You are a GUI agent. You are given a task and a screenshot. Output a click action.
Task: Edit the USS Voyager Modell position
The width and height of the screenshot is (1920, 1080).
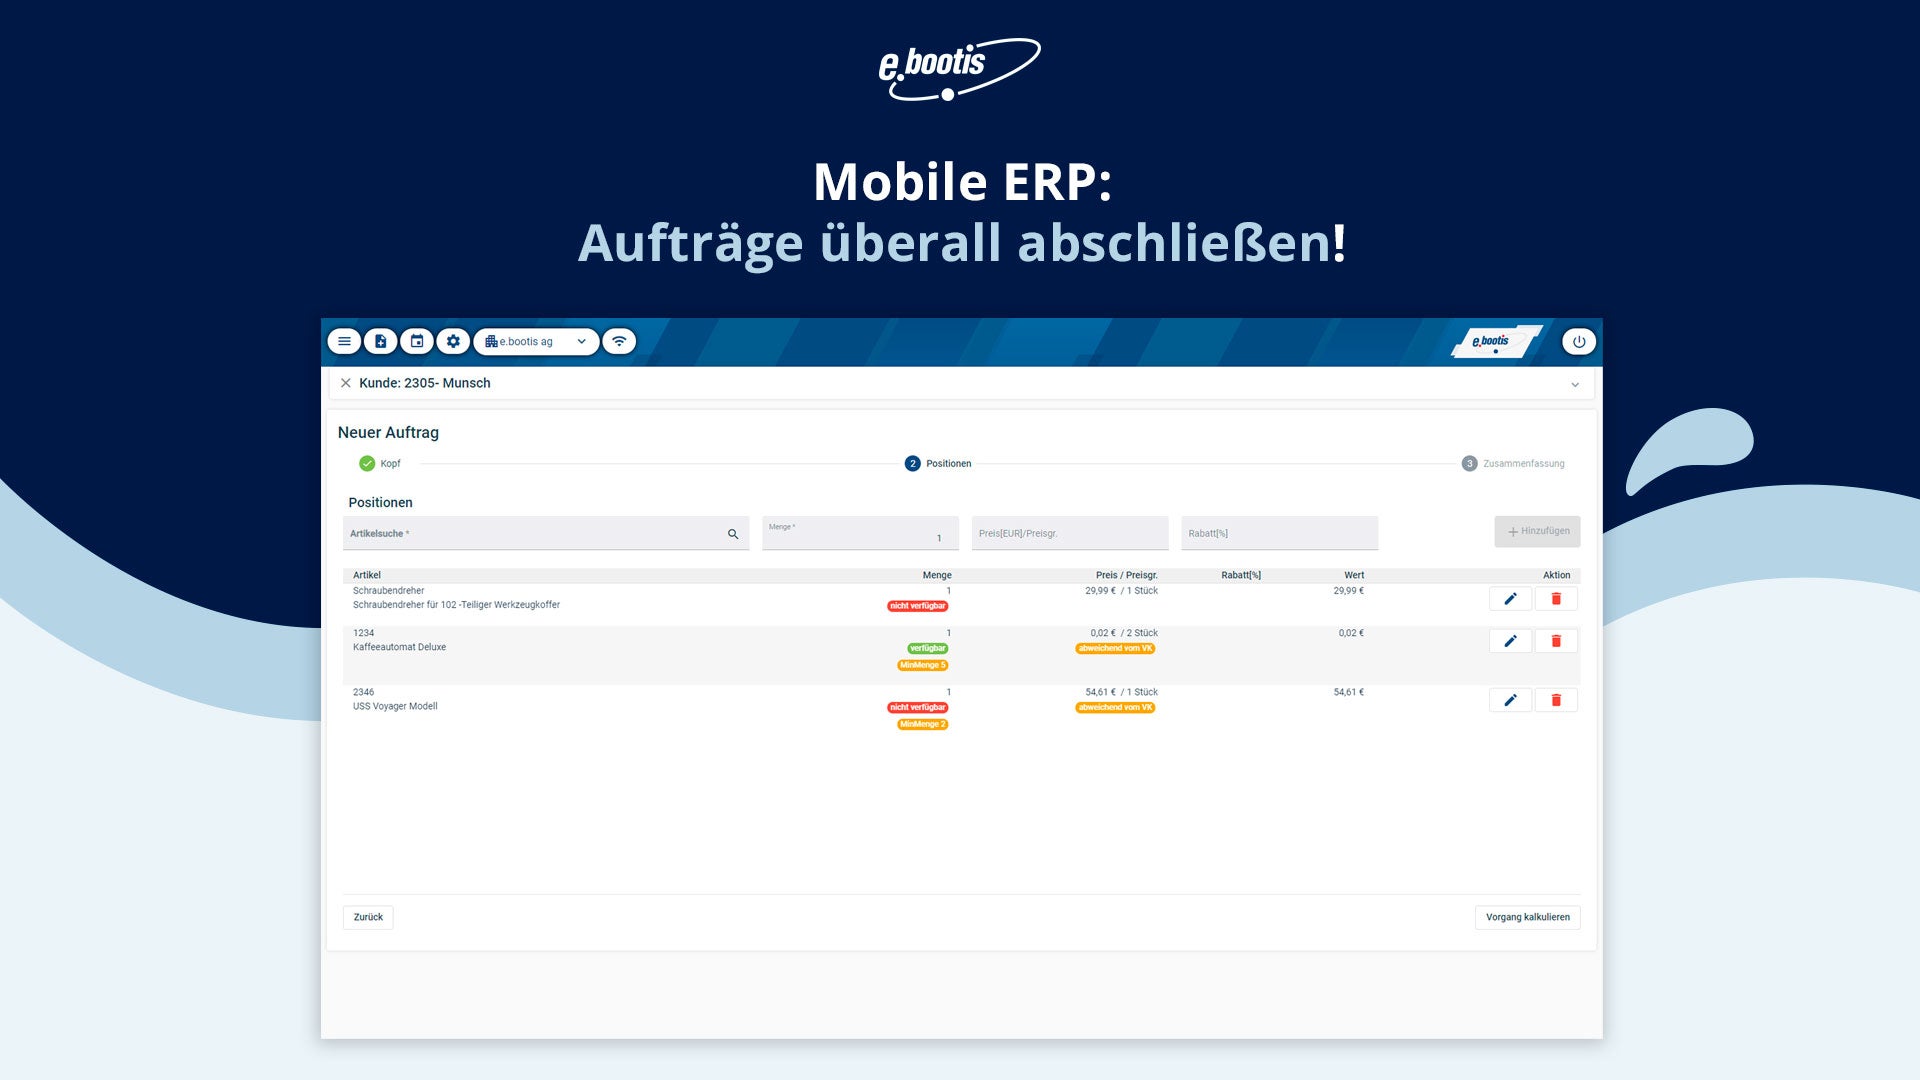pyautogui.click(x=1510, y=700)
